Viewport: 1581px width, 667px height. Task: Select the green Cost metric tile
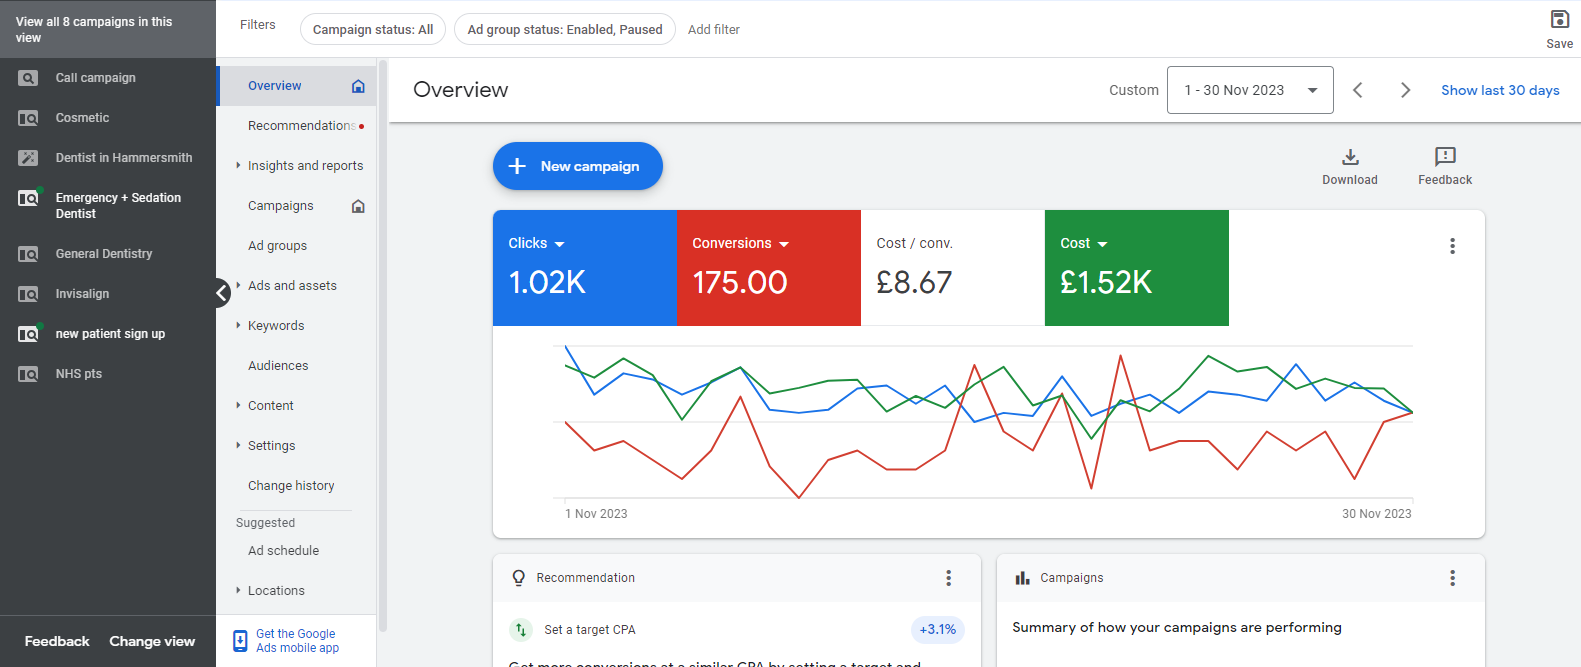point(1136,268)
